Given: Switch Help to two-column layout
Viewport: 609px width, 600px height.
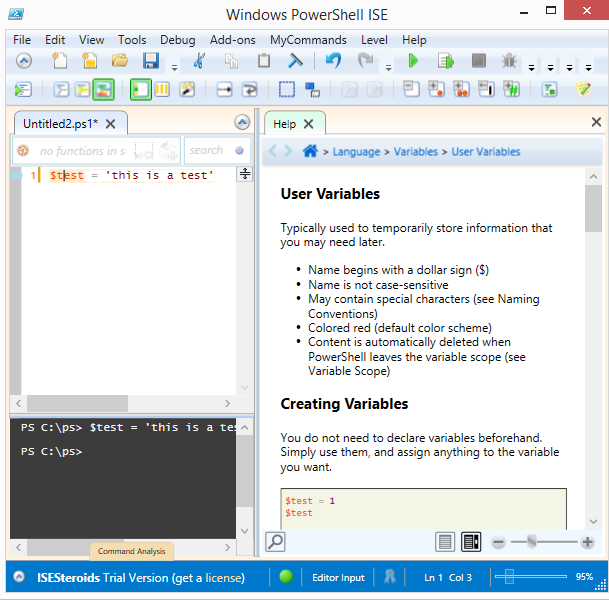Looking at the screenshot, I should (x=471, y=542).
